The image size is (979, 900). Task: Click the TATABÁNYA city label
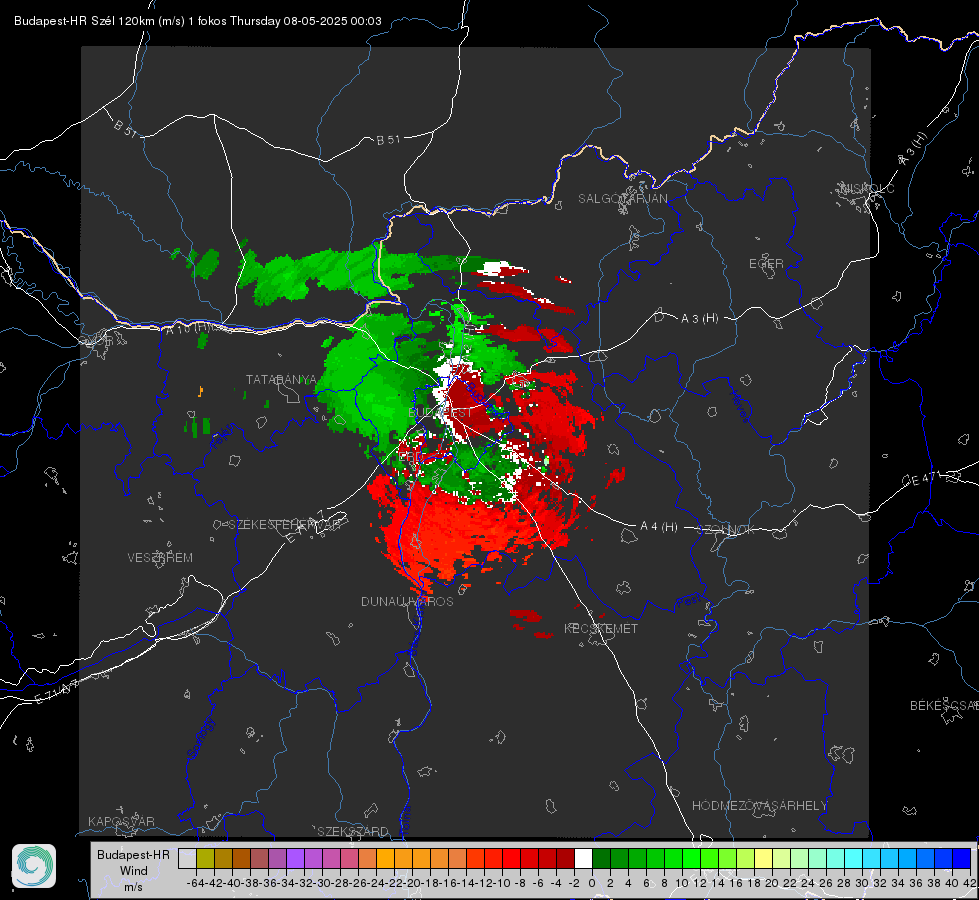click(x=281, y=380)
